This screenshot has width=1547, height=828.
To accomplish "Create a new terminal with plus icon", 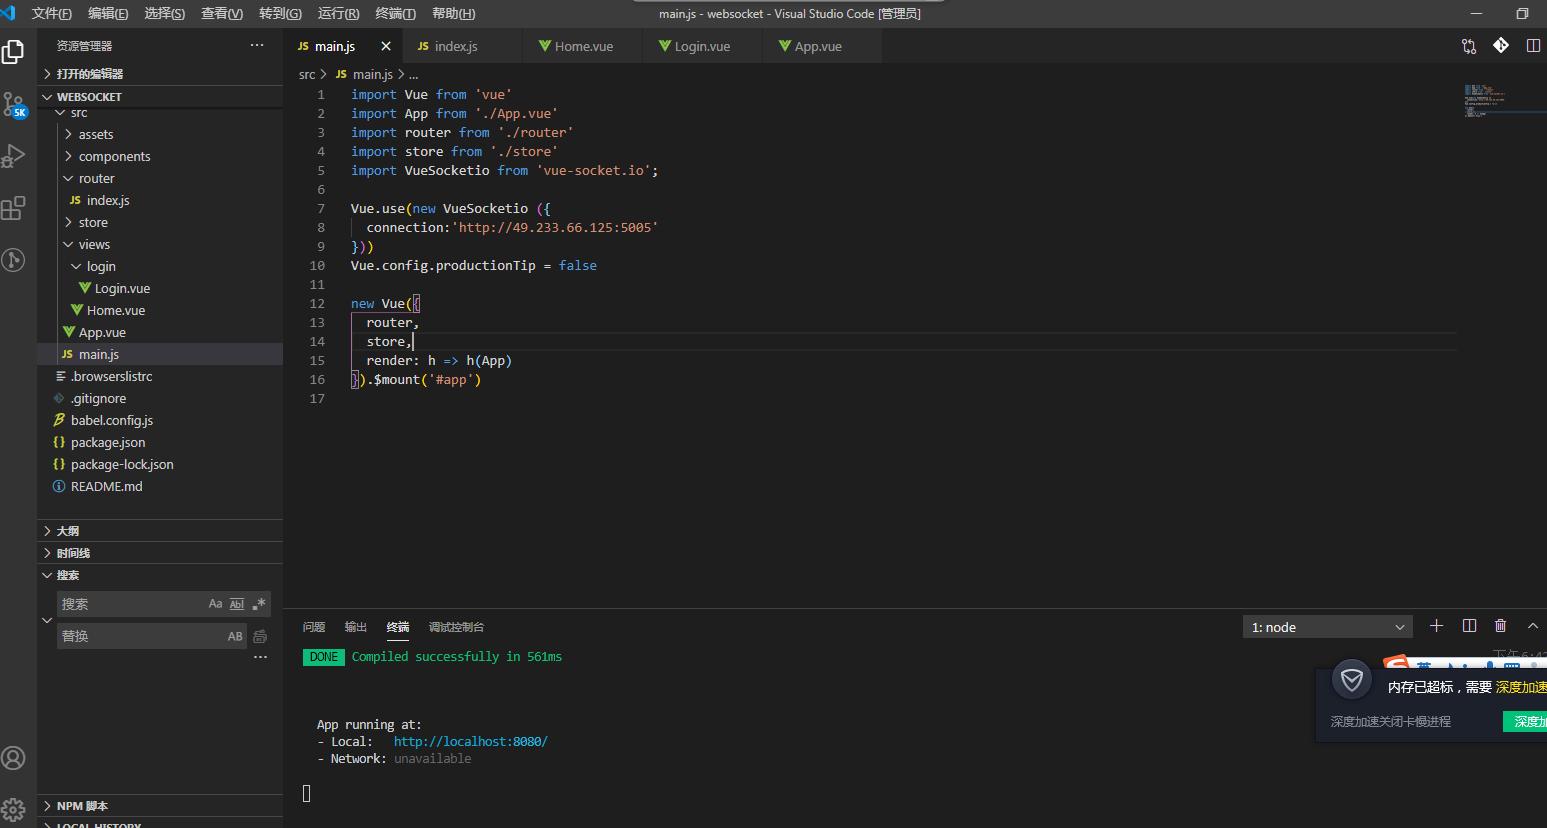I will (x=1437, y=625).
